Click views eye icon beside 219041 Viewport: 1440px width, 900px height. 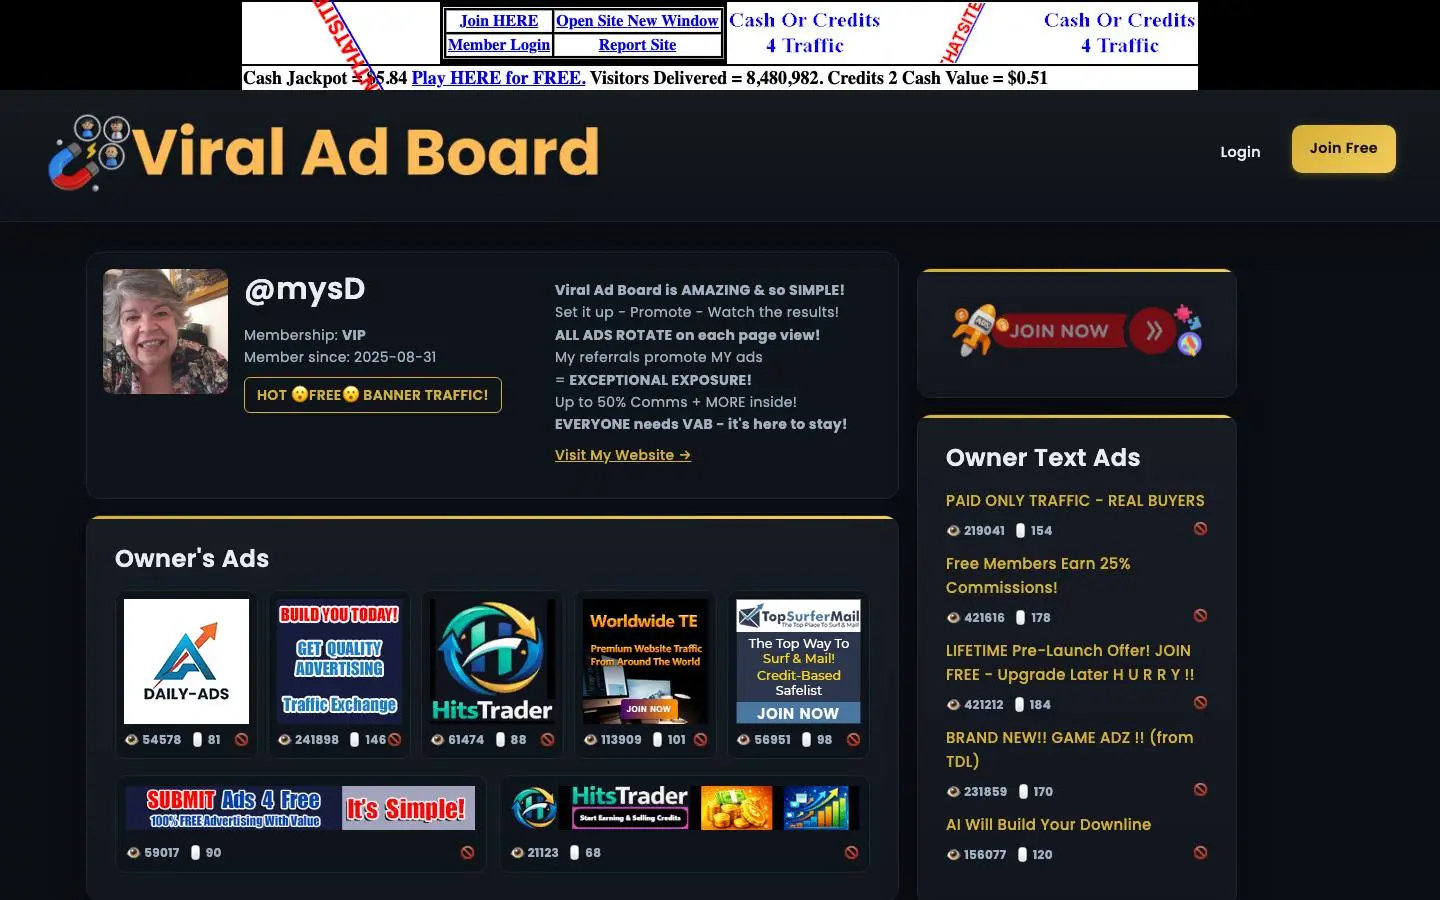(953, 531)
